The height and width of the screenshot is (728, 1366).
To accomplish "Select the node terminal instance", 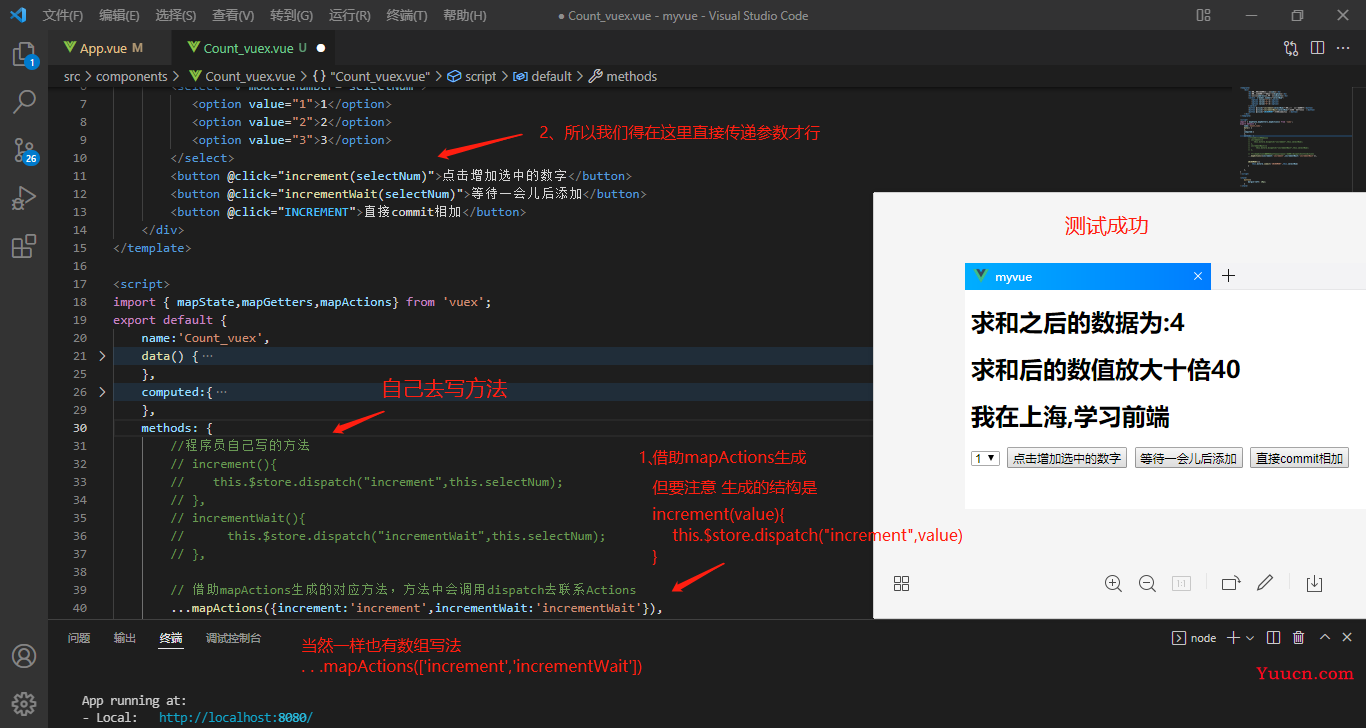I will (x=1194, y=637).
